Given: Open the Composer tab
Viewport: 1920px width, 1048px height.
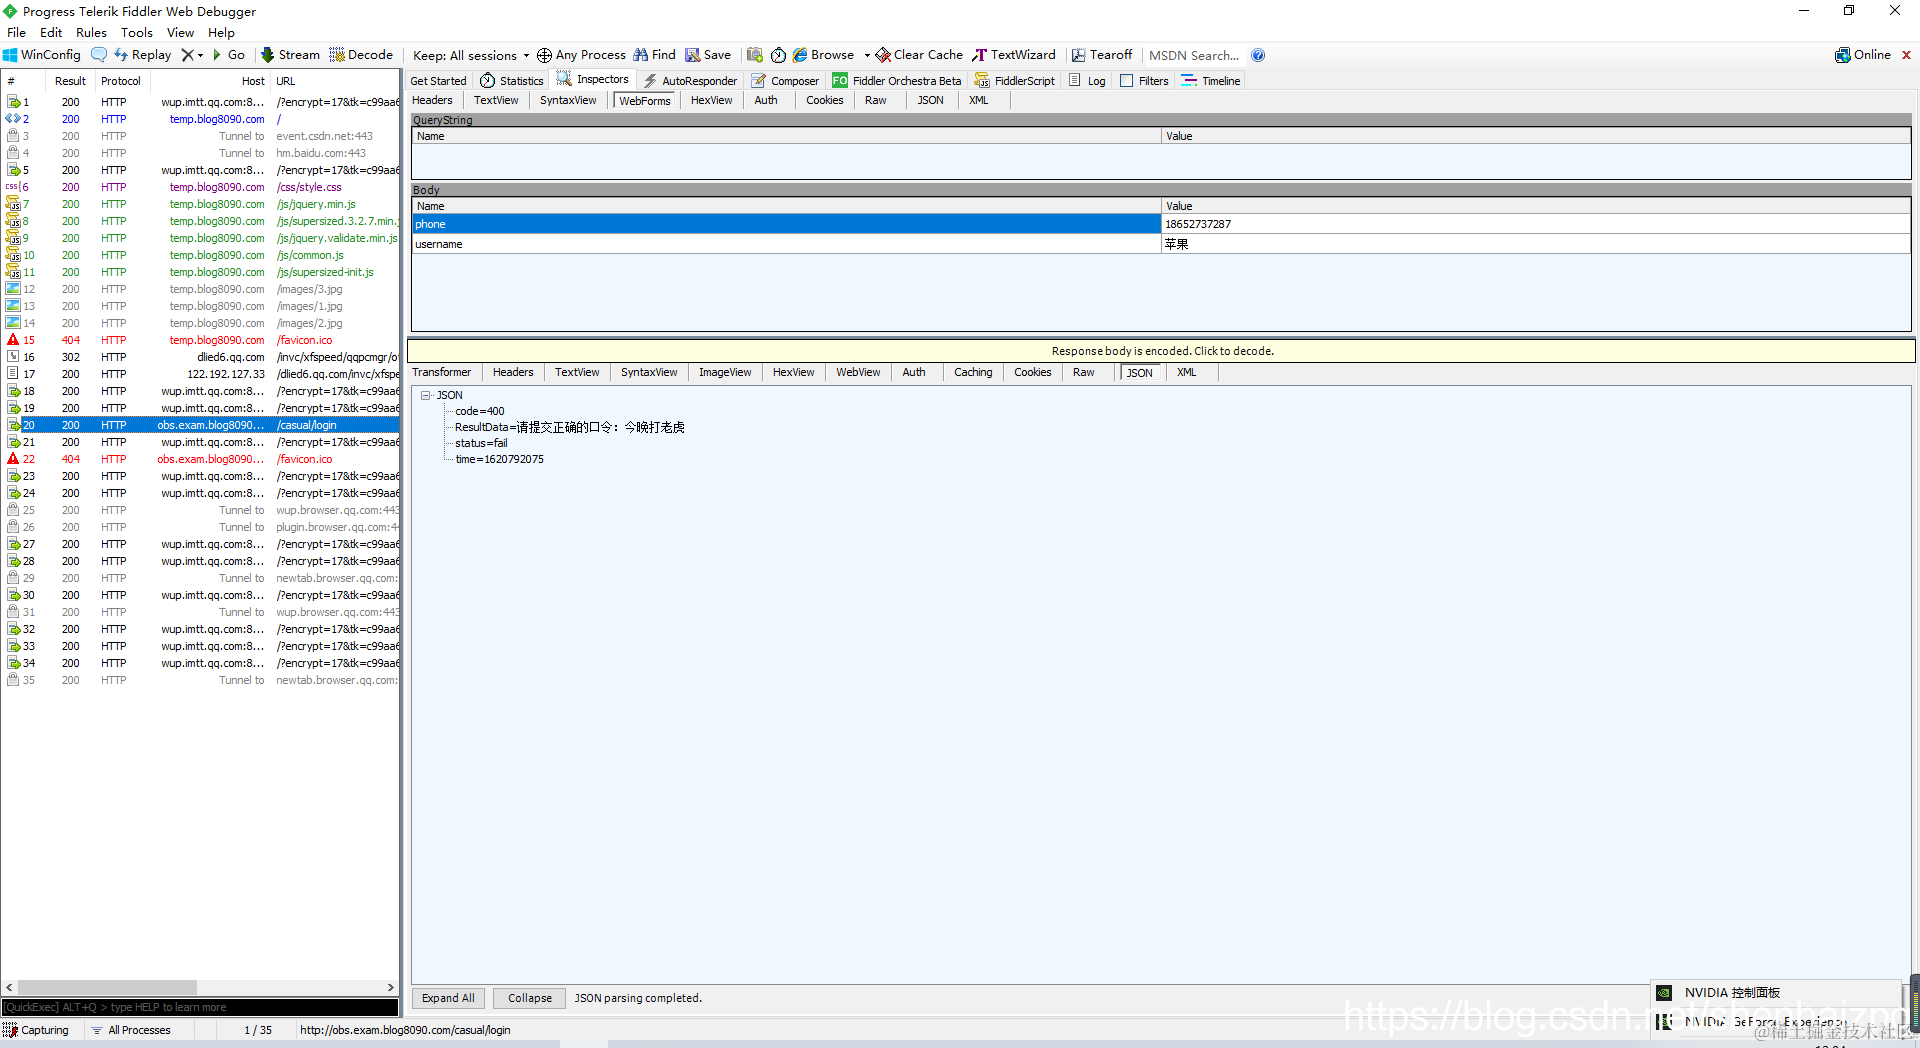Looking at the screenshot, I should 785,81.
